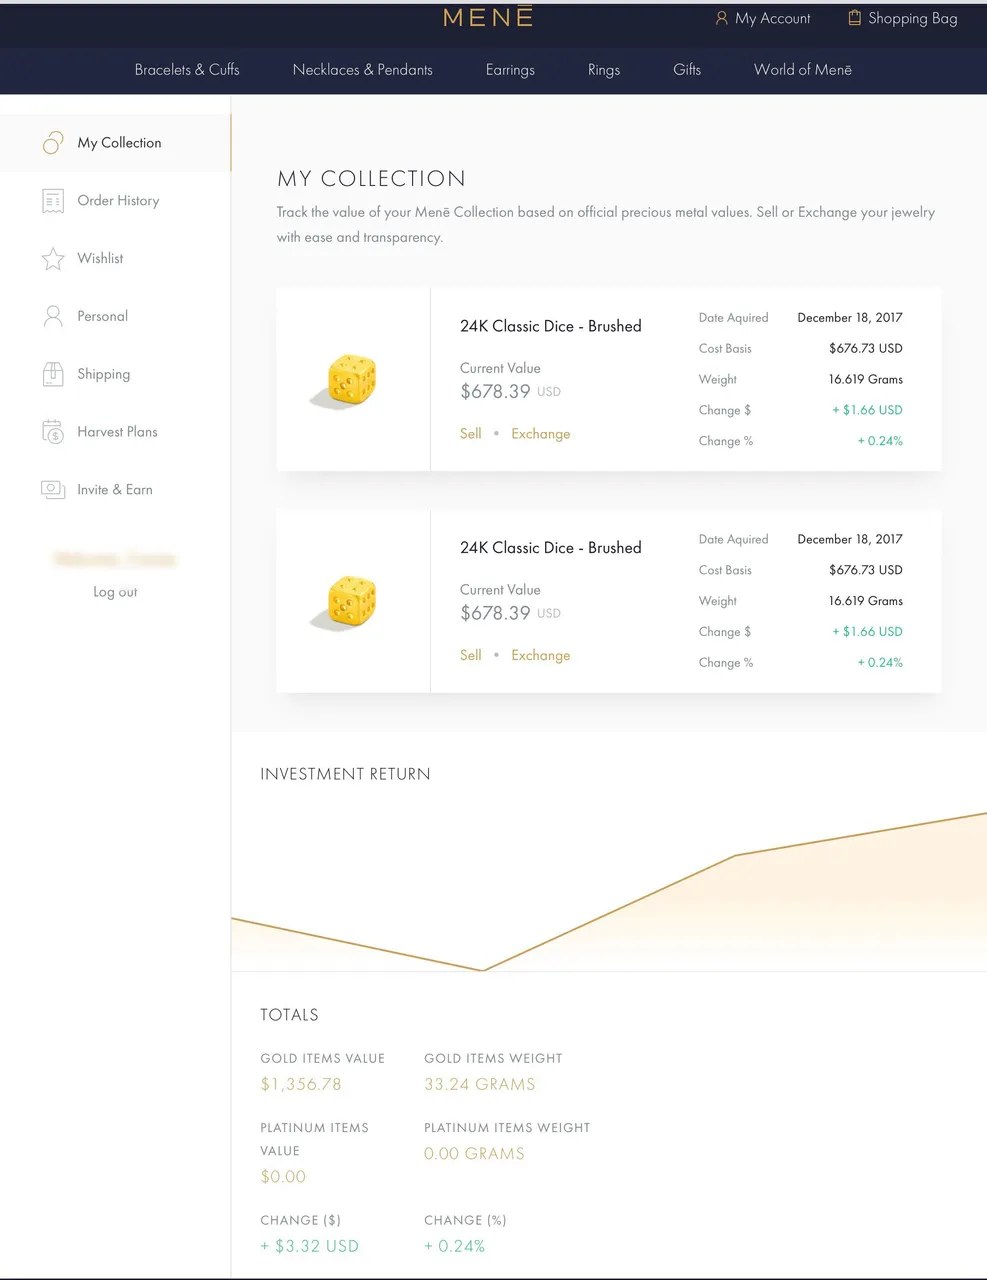
Task: Select Invite & Earn in sidebar
Action: point(116,490)
